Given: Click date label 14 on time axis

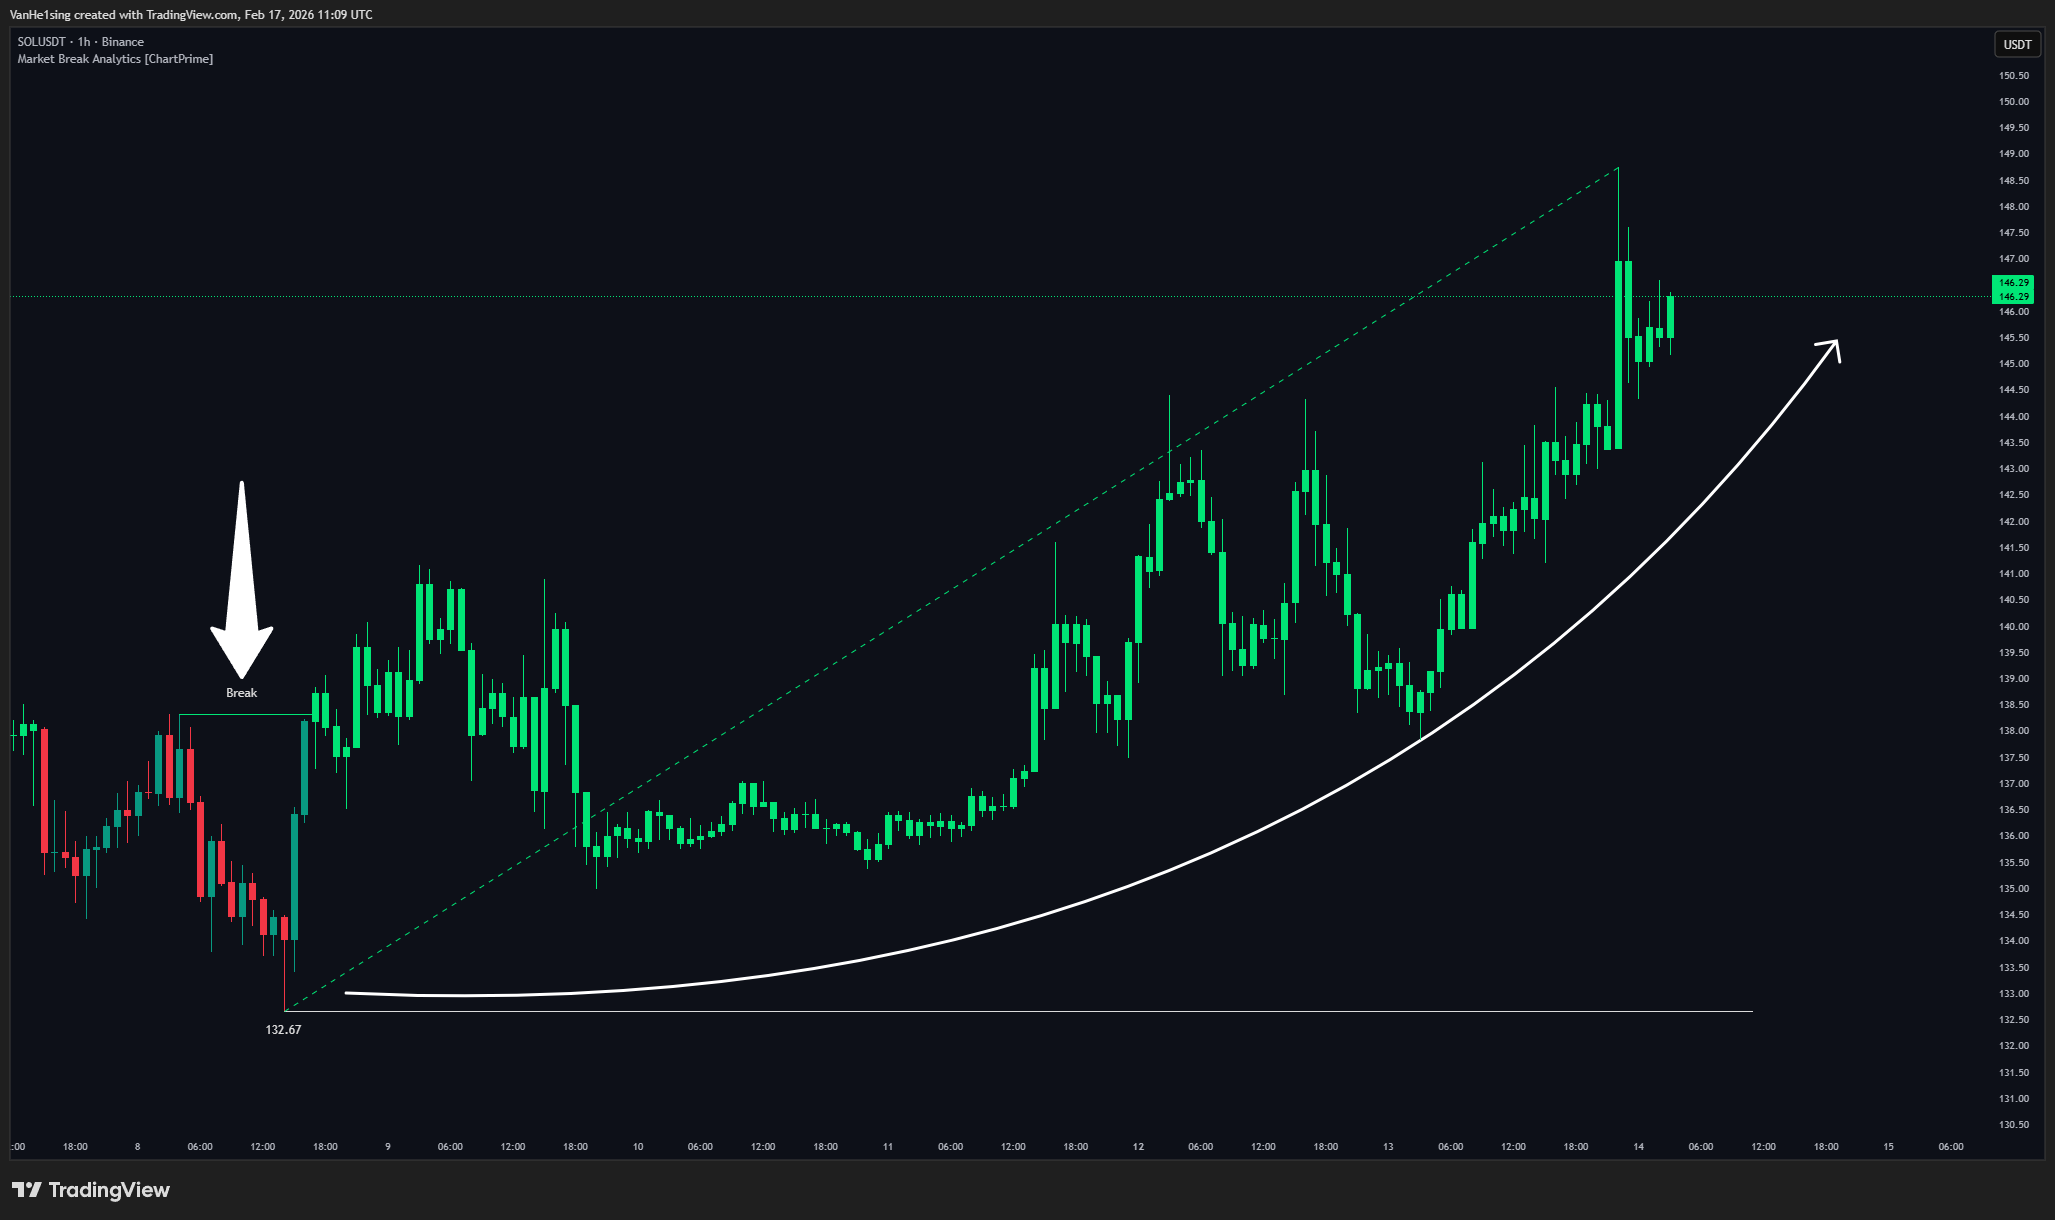Looking at the screenshot, I should pyautogui.click(x=1638, y=1147).
